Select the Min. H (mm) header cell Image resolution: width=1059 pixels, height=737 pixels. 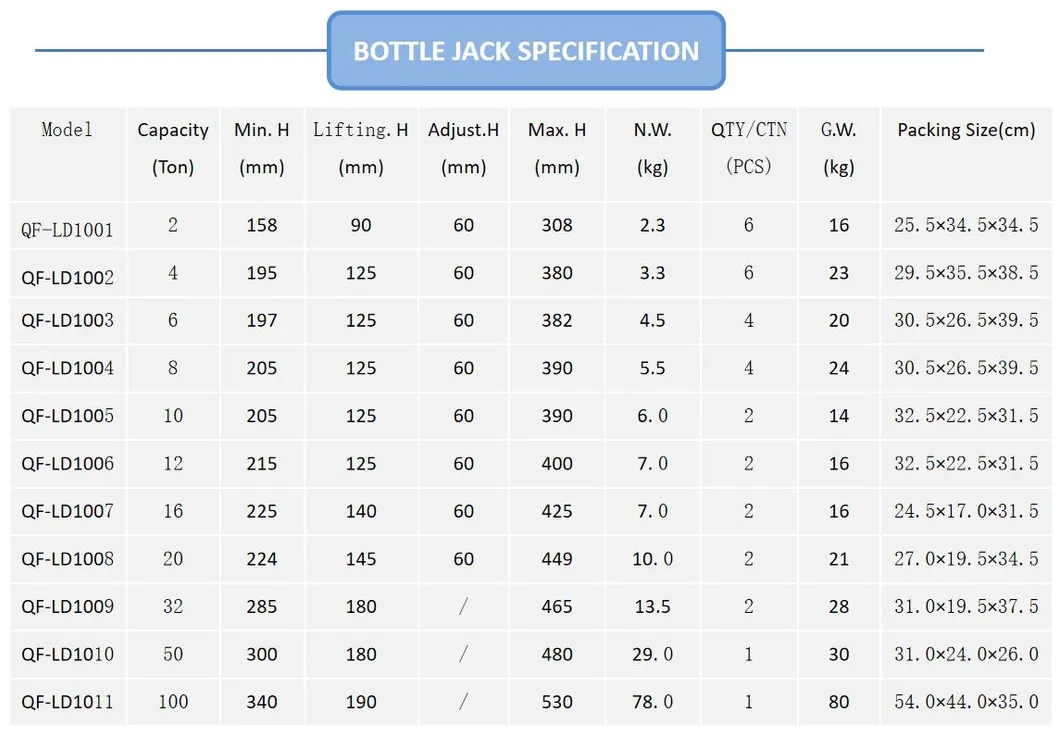[262, 148]
